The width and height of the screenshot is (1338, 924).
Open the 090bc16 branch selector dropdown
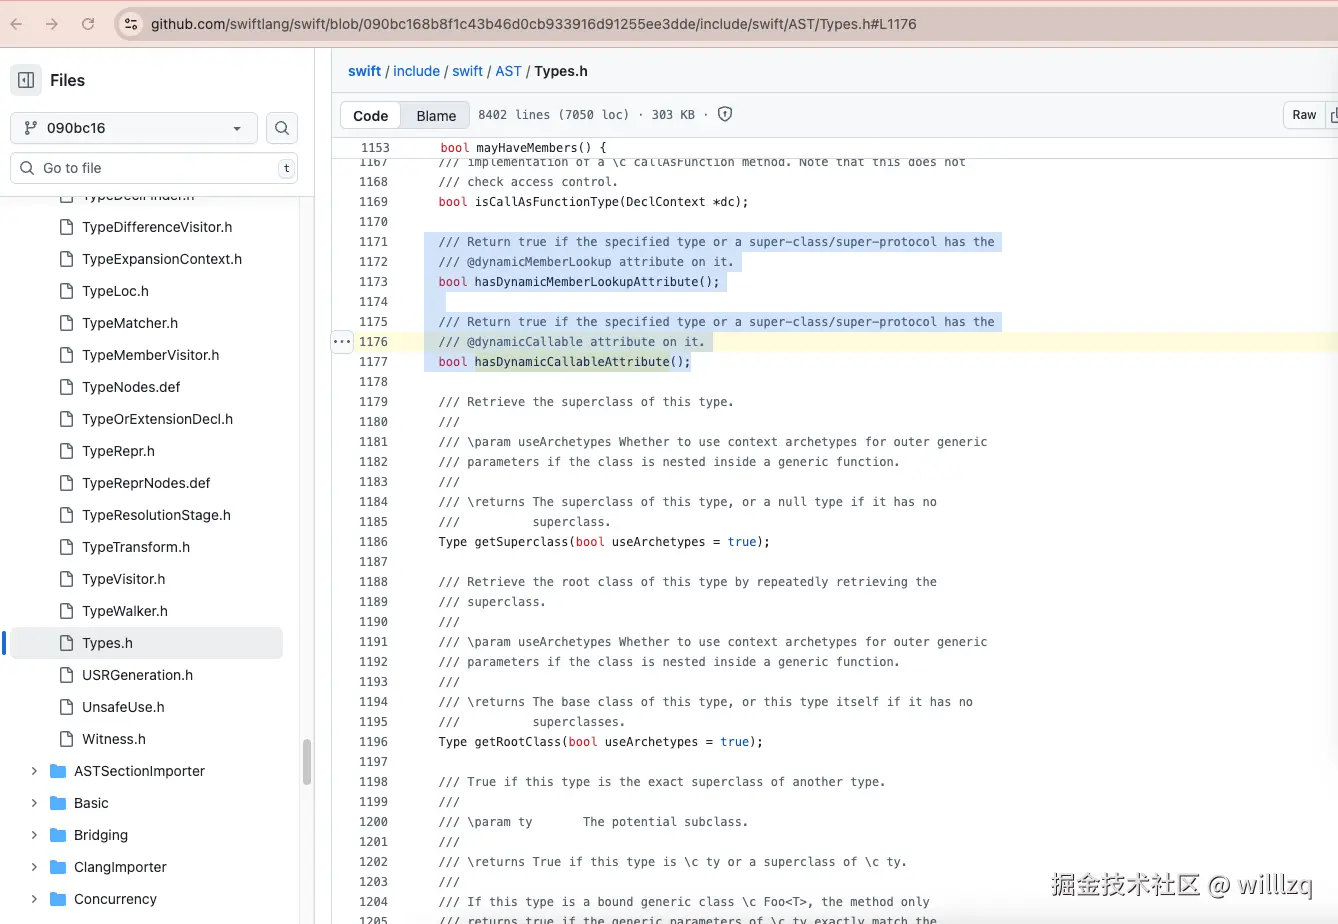[134, 128]
